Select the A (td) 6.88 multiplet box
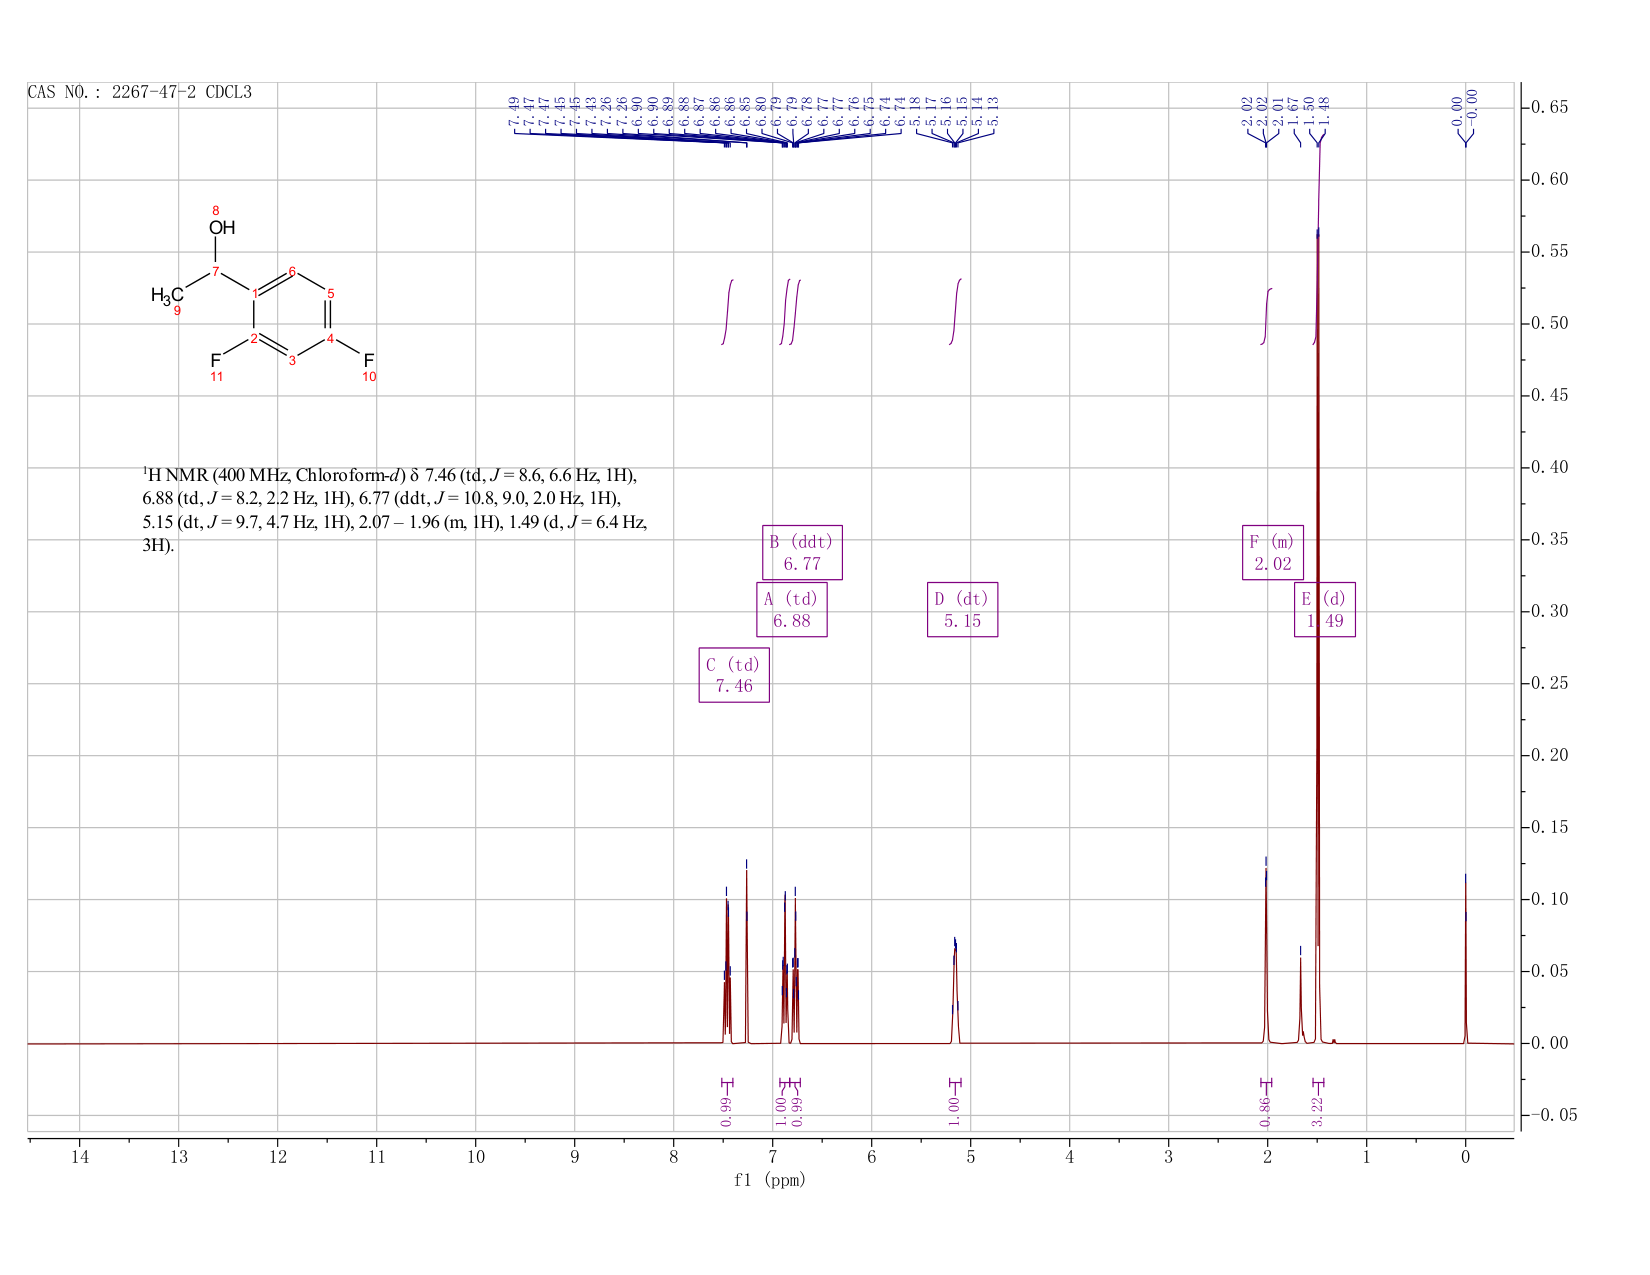The width and height of the screenshot is (1650, 1275). (791, 609)
